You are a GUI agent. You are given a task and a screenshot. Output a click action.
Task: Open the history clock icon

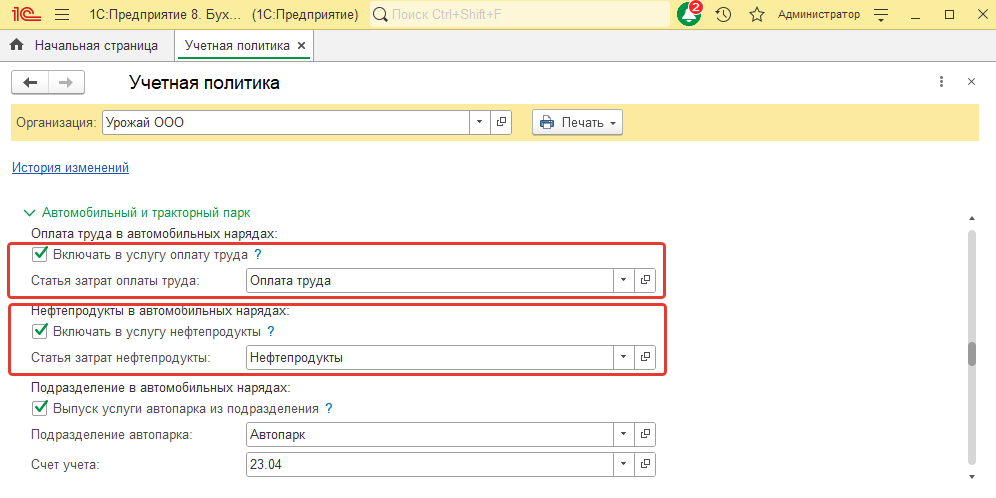tap(724, 15)
